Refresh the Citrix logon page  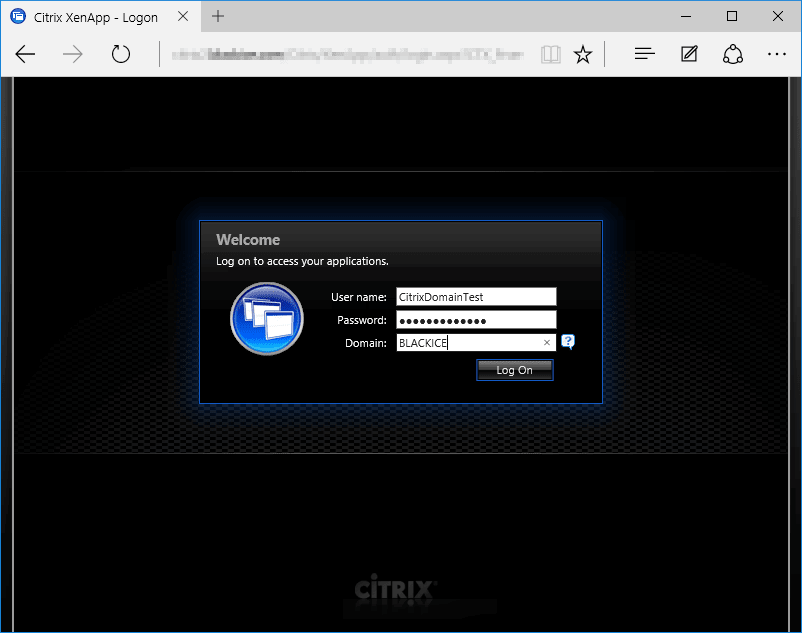pyautogui.click(x=121, y=54)
